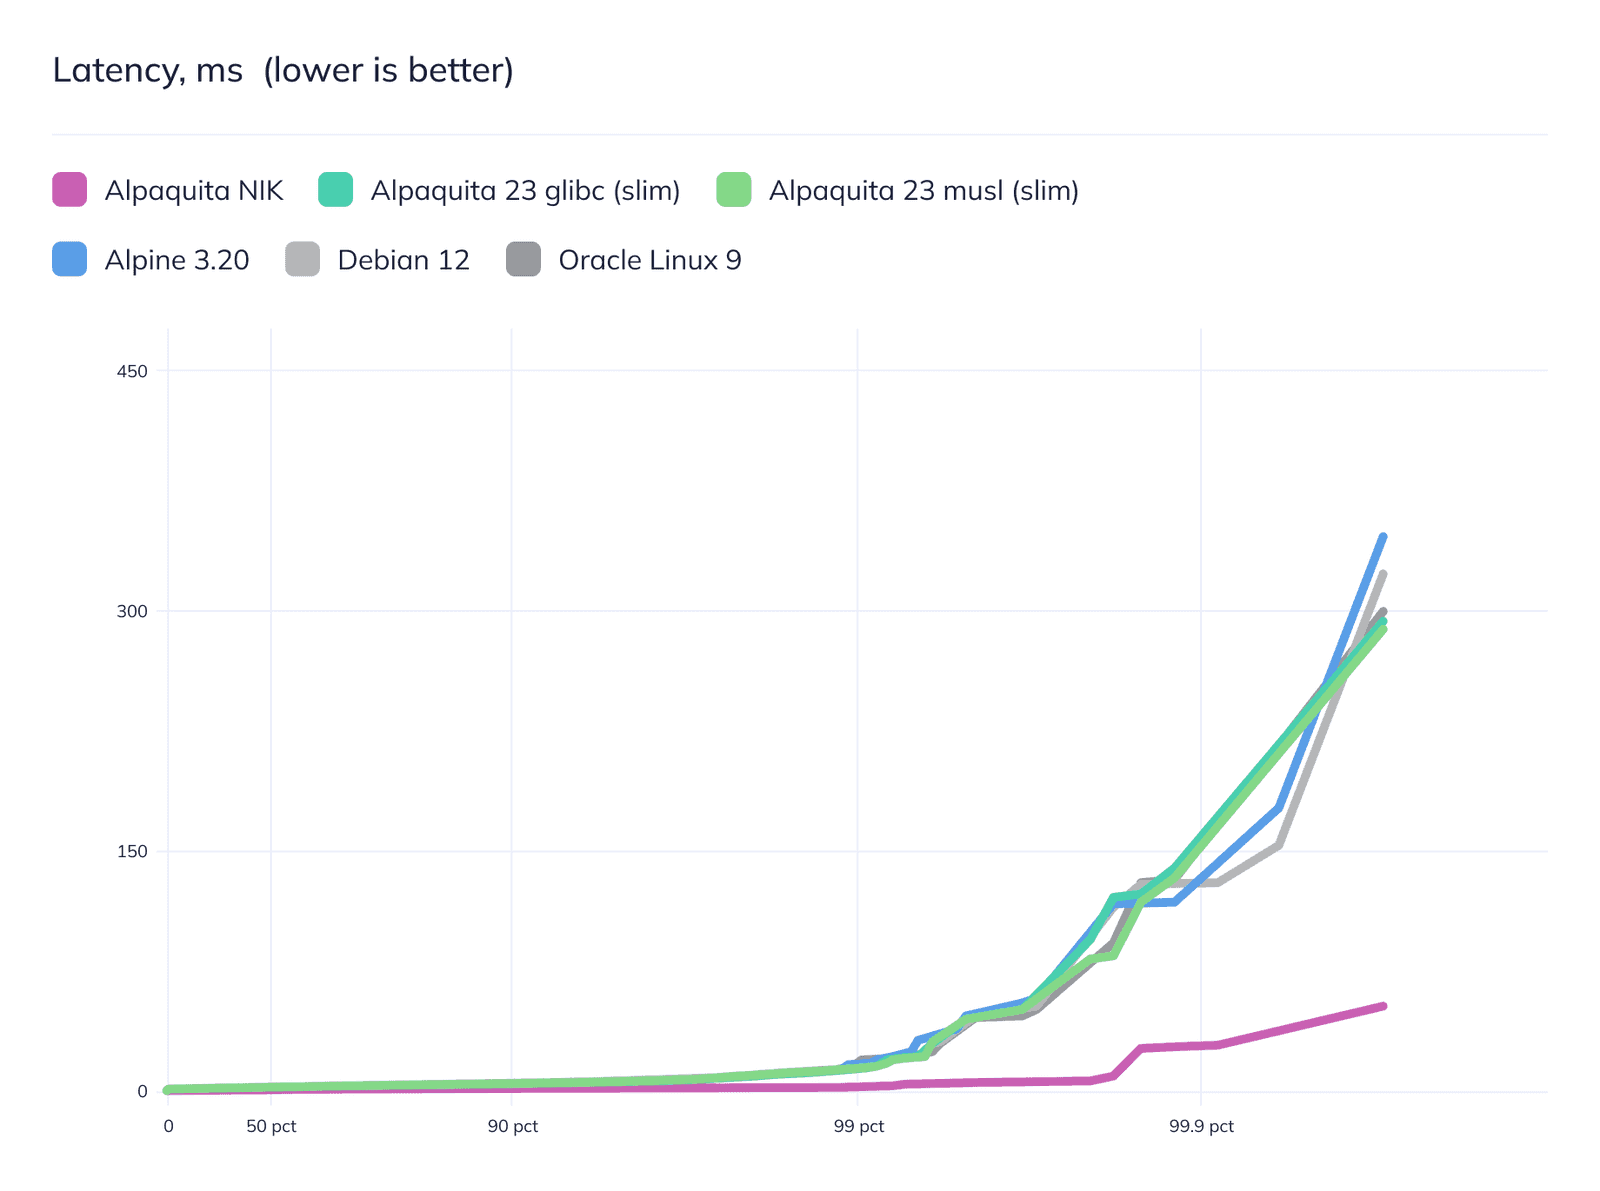1600x1191 pixels.
Task: Click the 99.9 pct x-axis label
Action: [1201, 1126]
